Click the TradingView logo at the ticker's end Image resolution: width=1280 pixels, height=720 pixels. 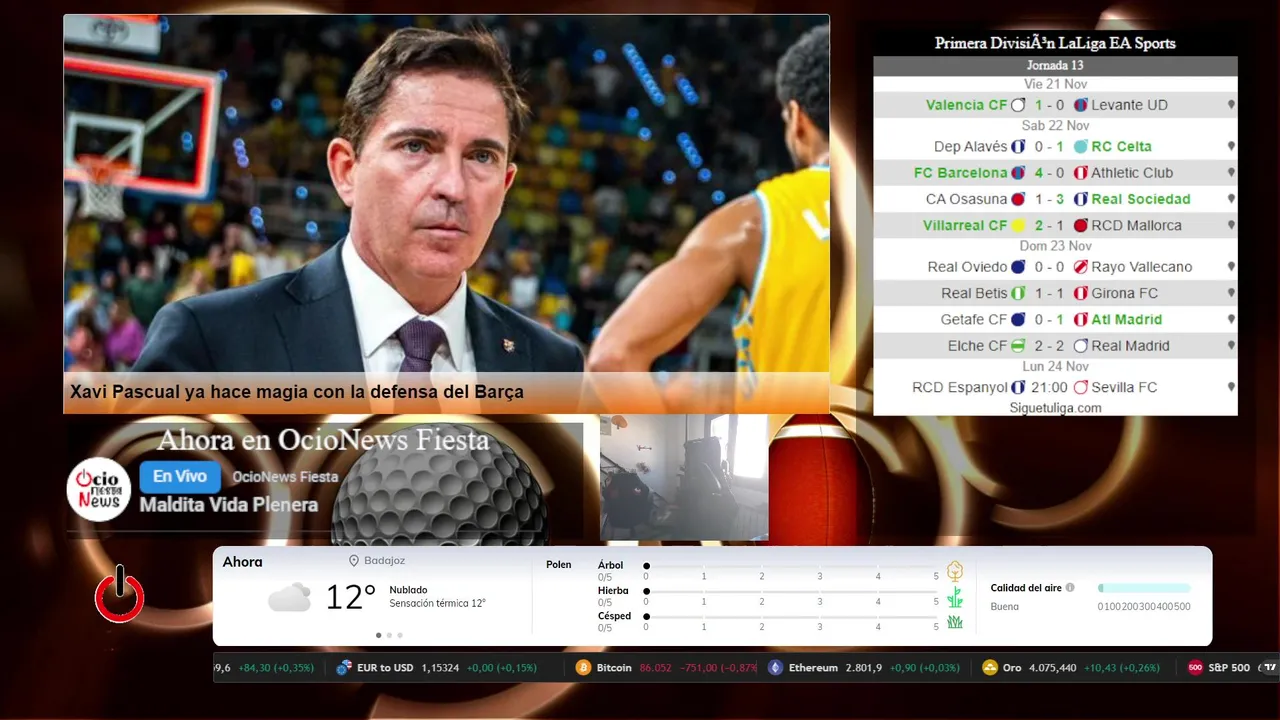pyautogui.click(x=1270, y=668)
